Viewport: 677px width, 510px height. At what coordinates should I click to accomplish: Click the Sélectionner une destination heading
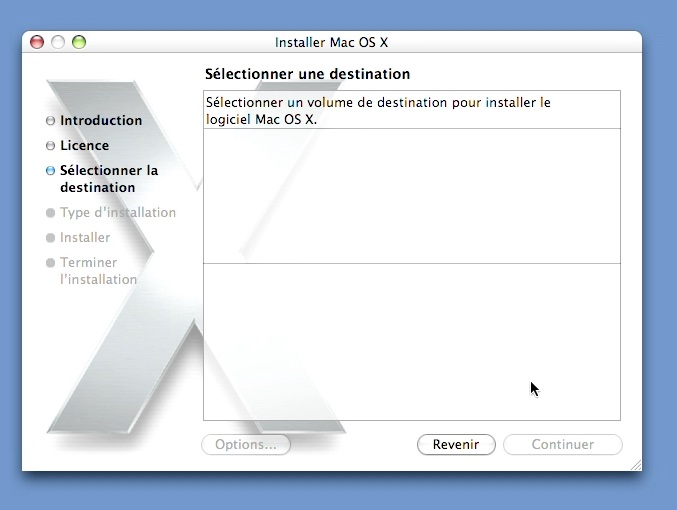pos(307,74)
